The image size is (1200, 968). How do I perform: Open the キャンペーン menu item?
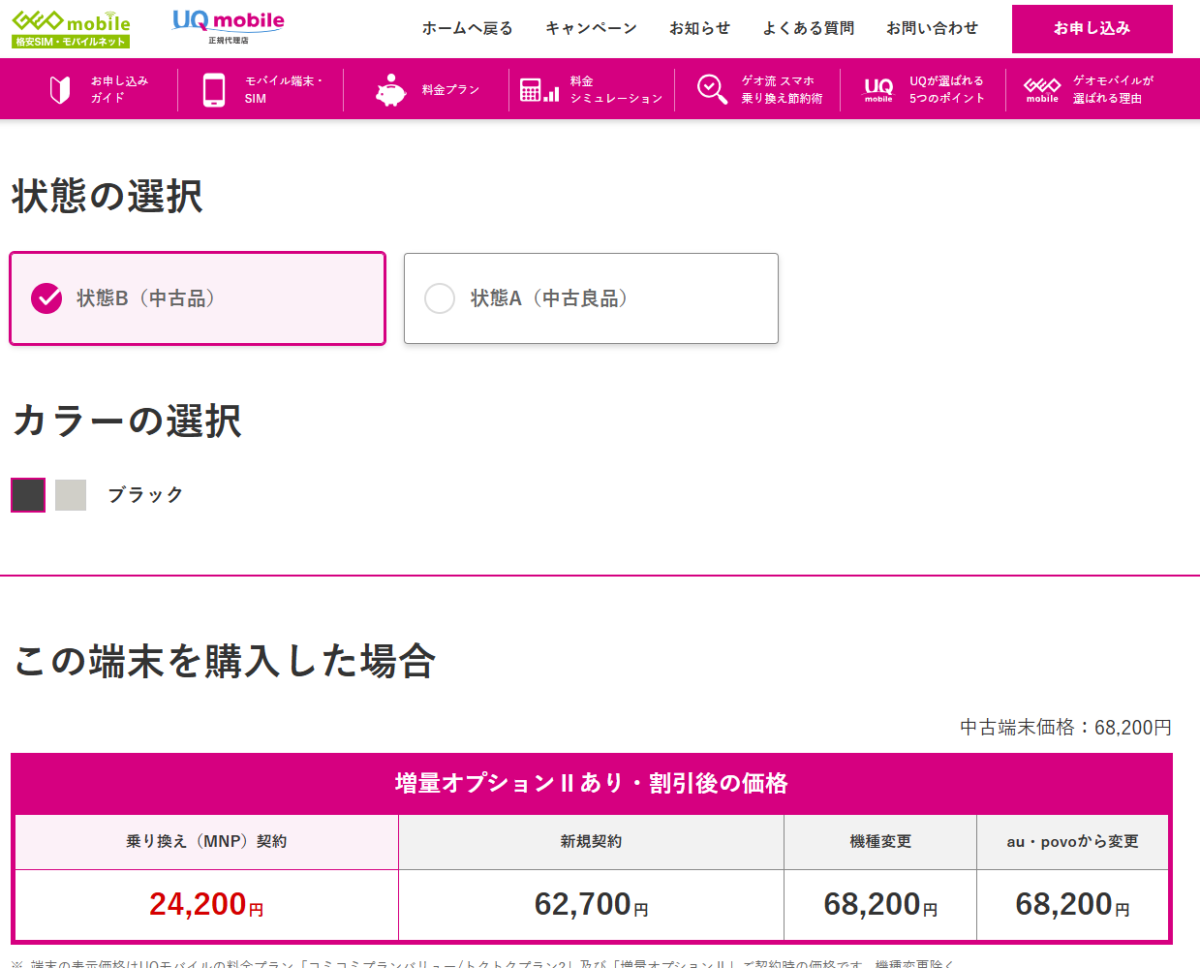coord(591,28)
